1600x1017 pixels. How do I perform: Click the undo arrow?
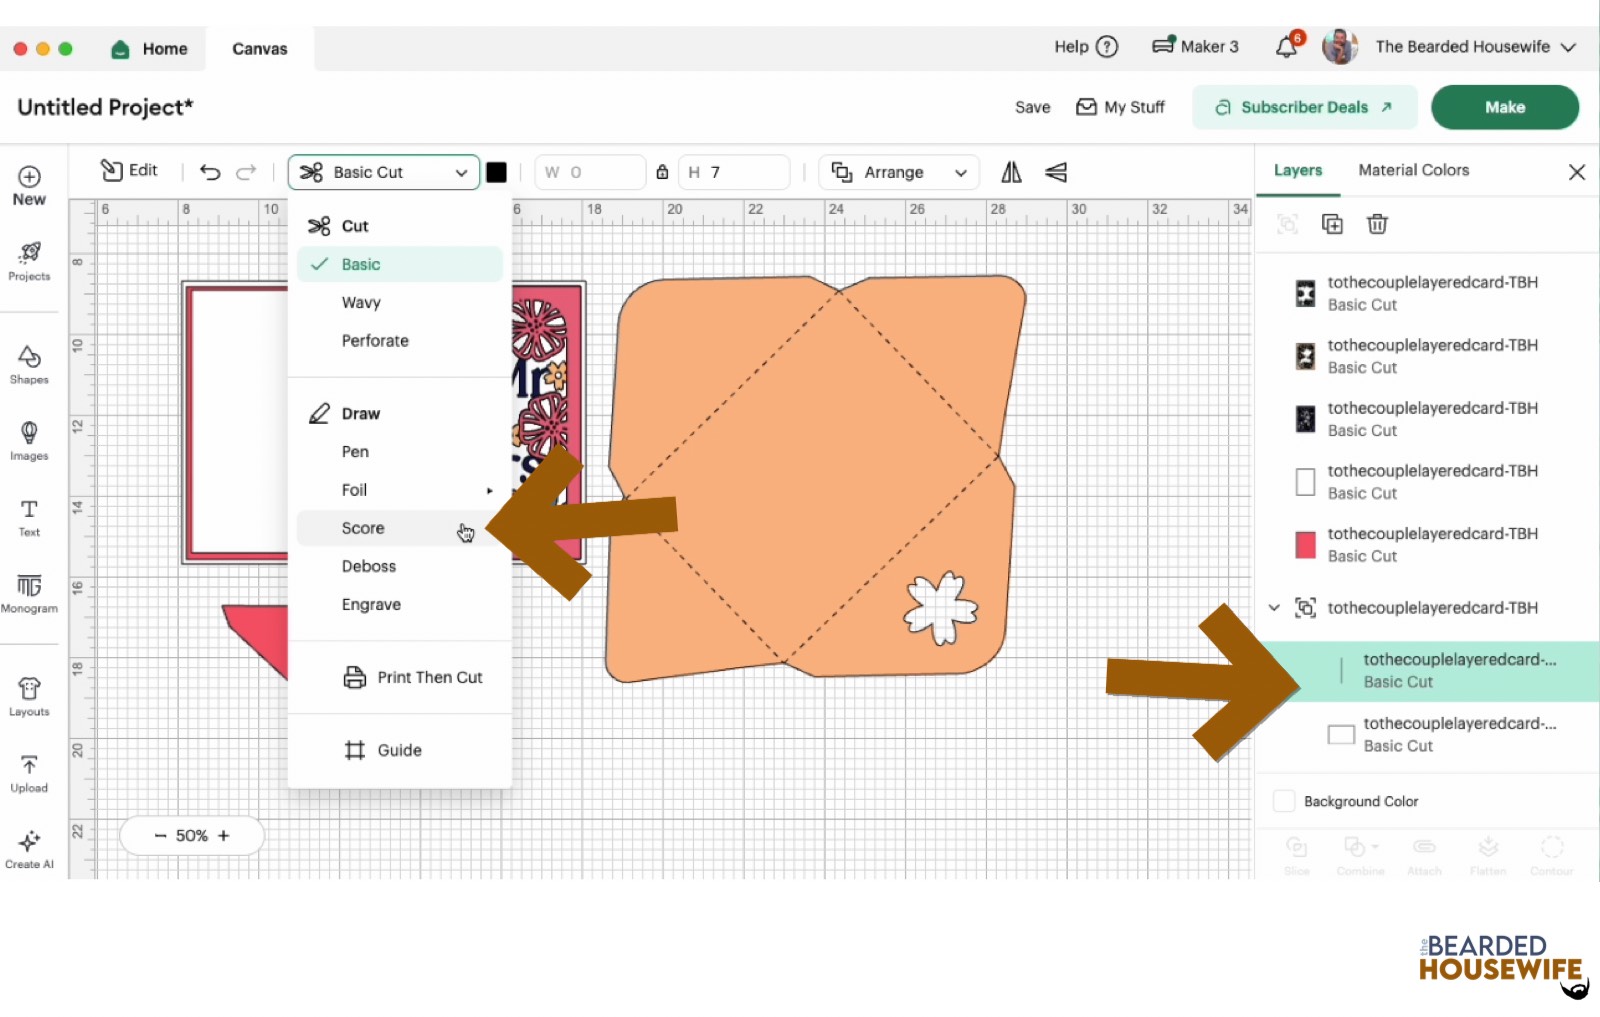click(x=210, y=172)
